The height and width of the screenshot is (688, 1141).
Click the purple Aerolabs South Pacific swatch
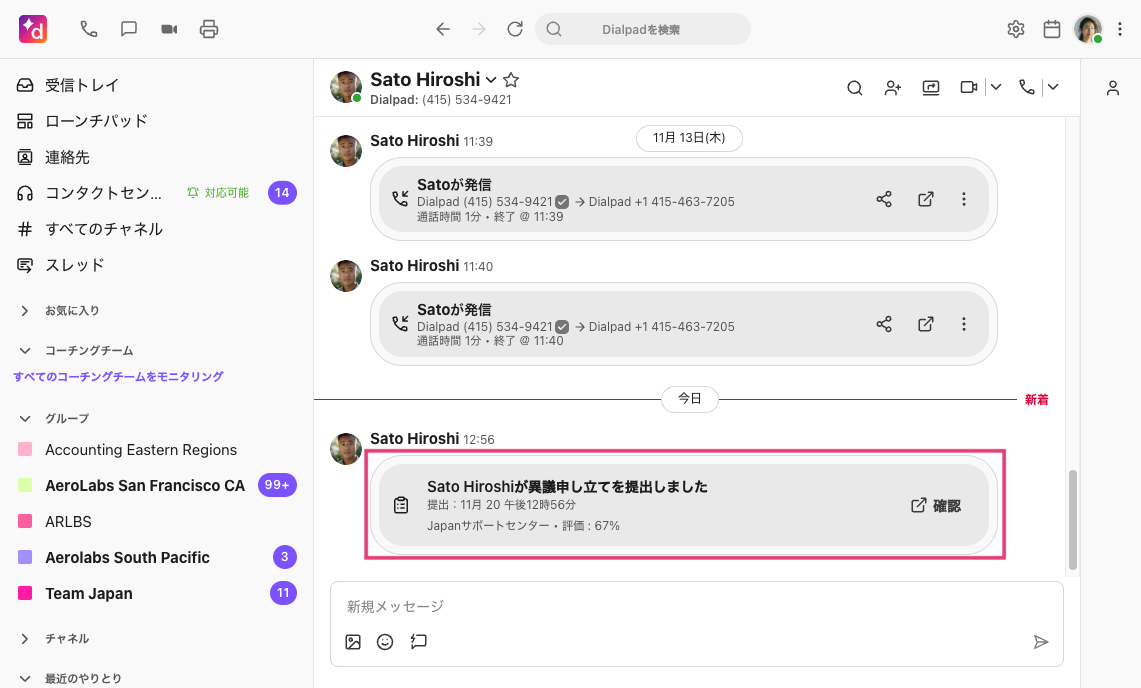25,558
